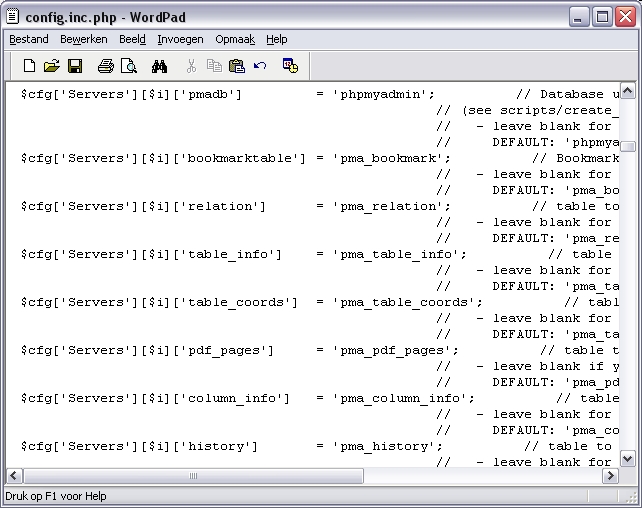The width and height of the screenshot is (642, 508).
Task: Save the file with the floppy disk icon
Action: (75, 66)
